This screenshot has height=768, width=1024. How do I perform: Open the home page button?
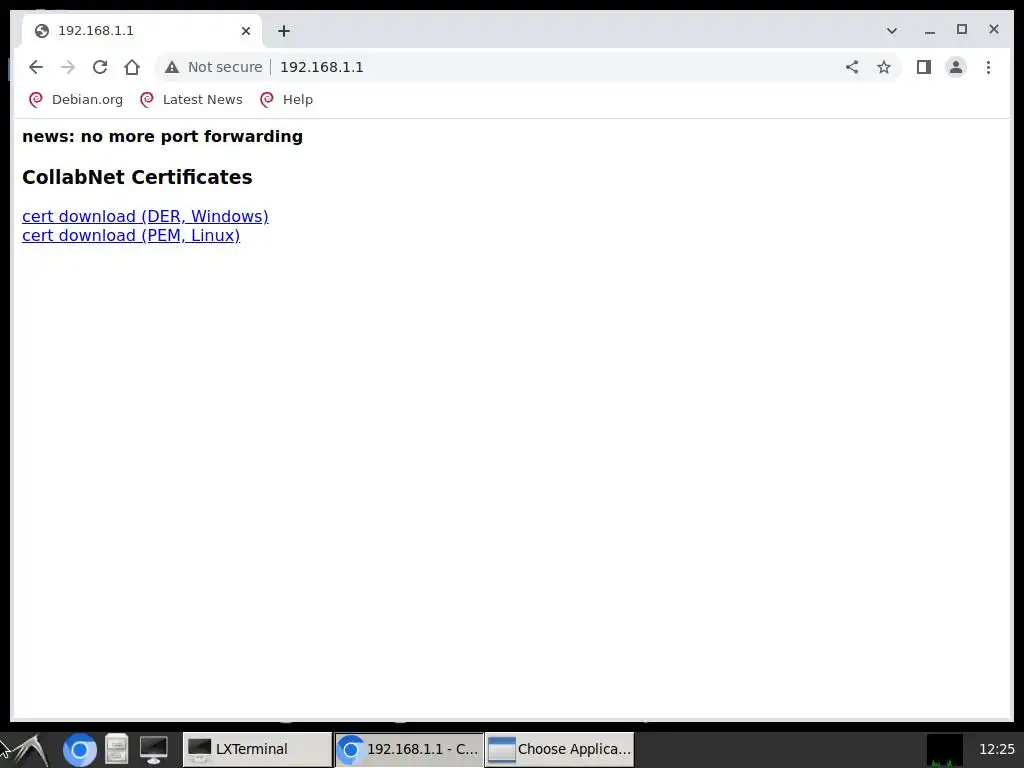pos(132,67)
